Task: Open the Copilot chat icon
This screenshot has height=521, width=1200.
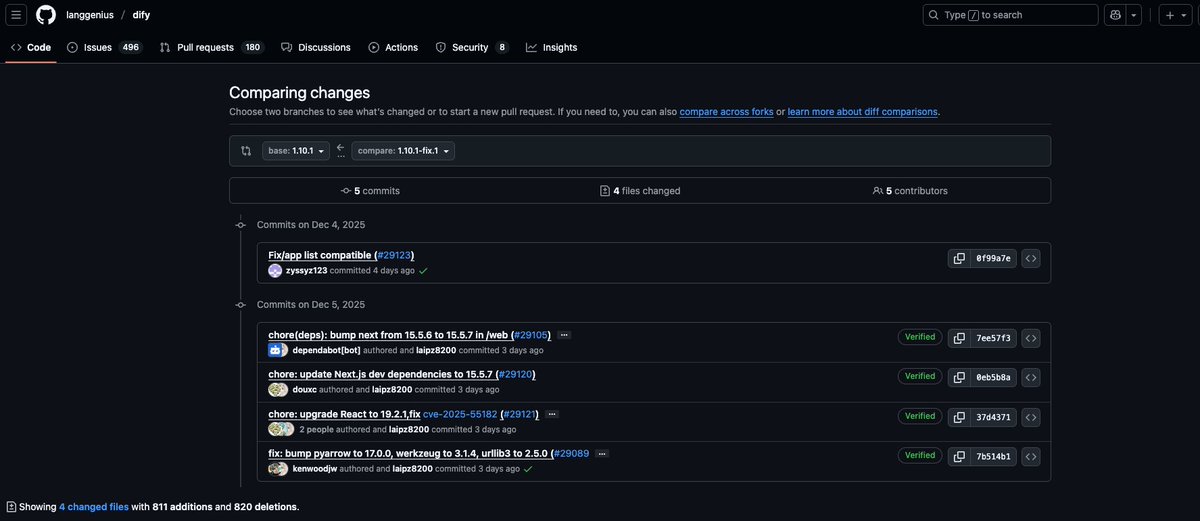Action: [x=1116, y=15]
